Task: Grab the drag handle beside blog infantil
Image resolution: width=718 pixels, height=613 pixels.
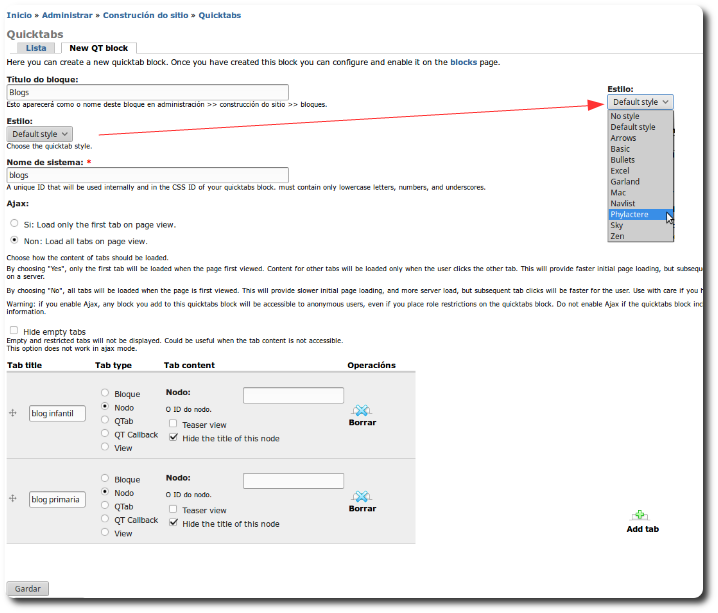Action: coord(13,412)
